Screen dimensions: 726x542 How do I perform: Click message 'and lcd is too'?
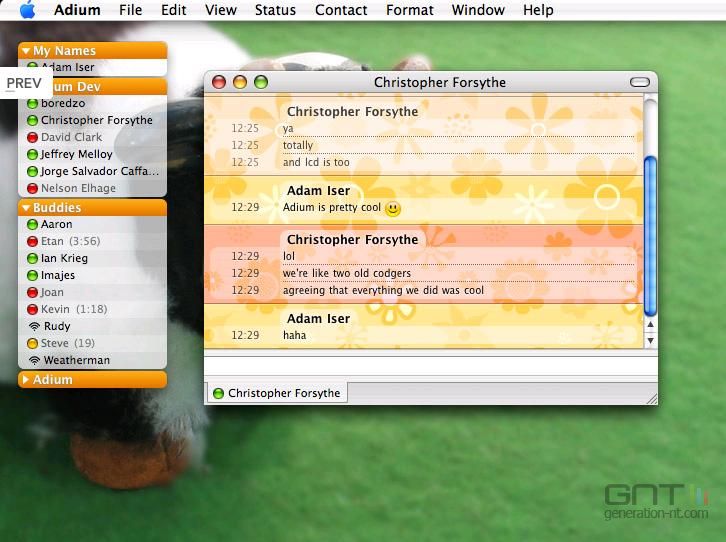(316, 162)
